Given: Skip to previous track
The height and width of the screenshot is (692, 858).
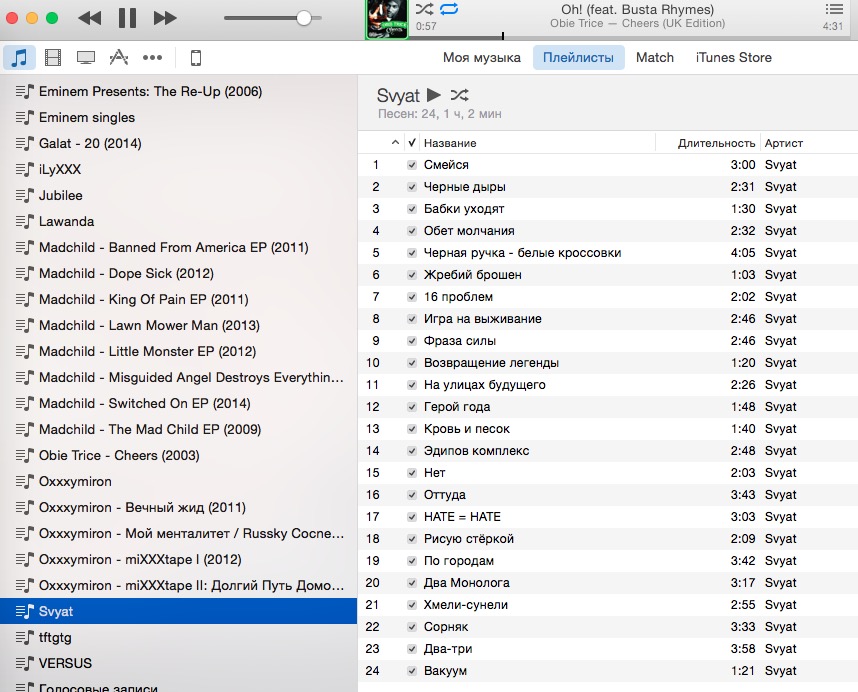Looking at the screenshot, I should [90, 18].
